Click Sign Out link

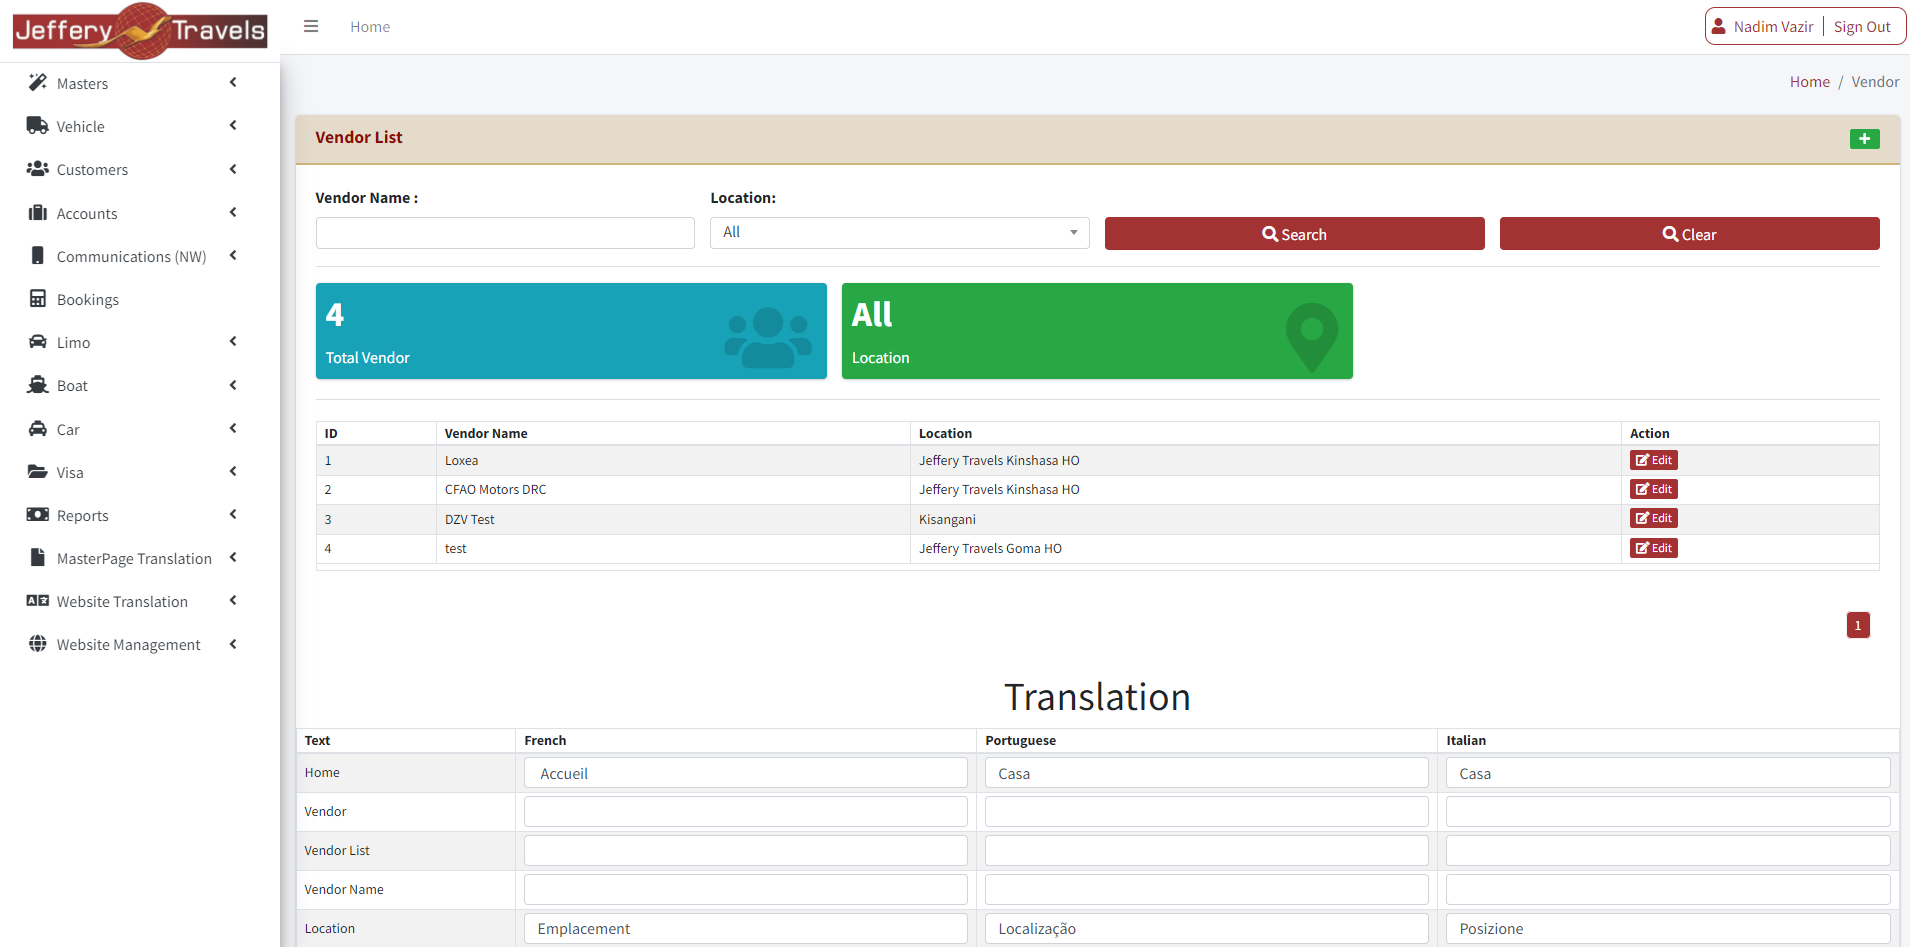point(1861,27)
